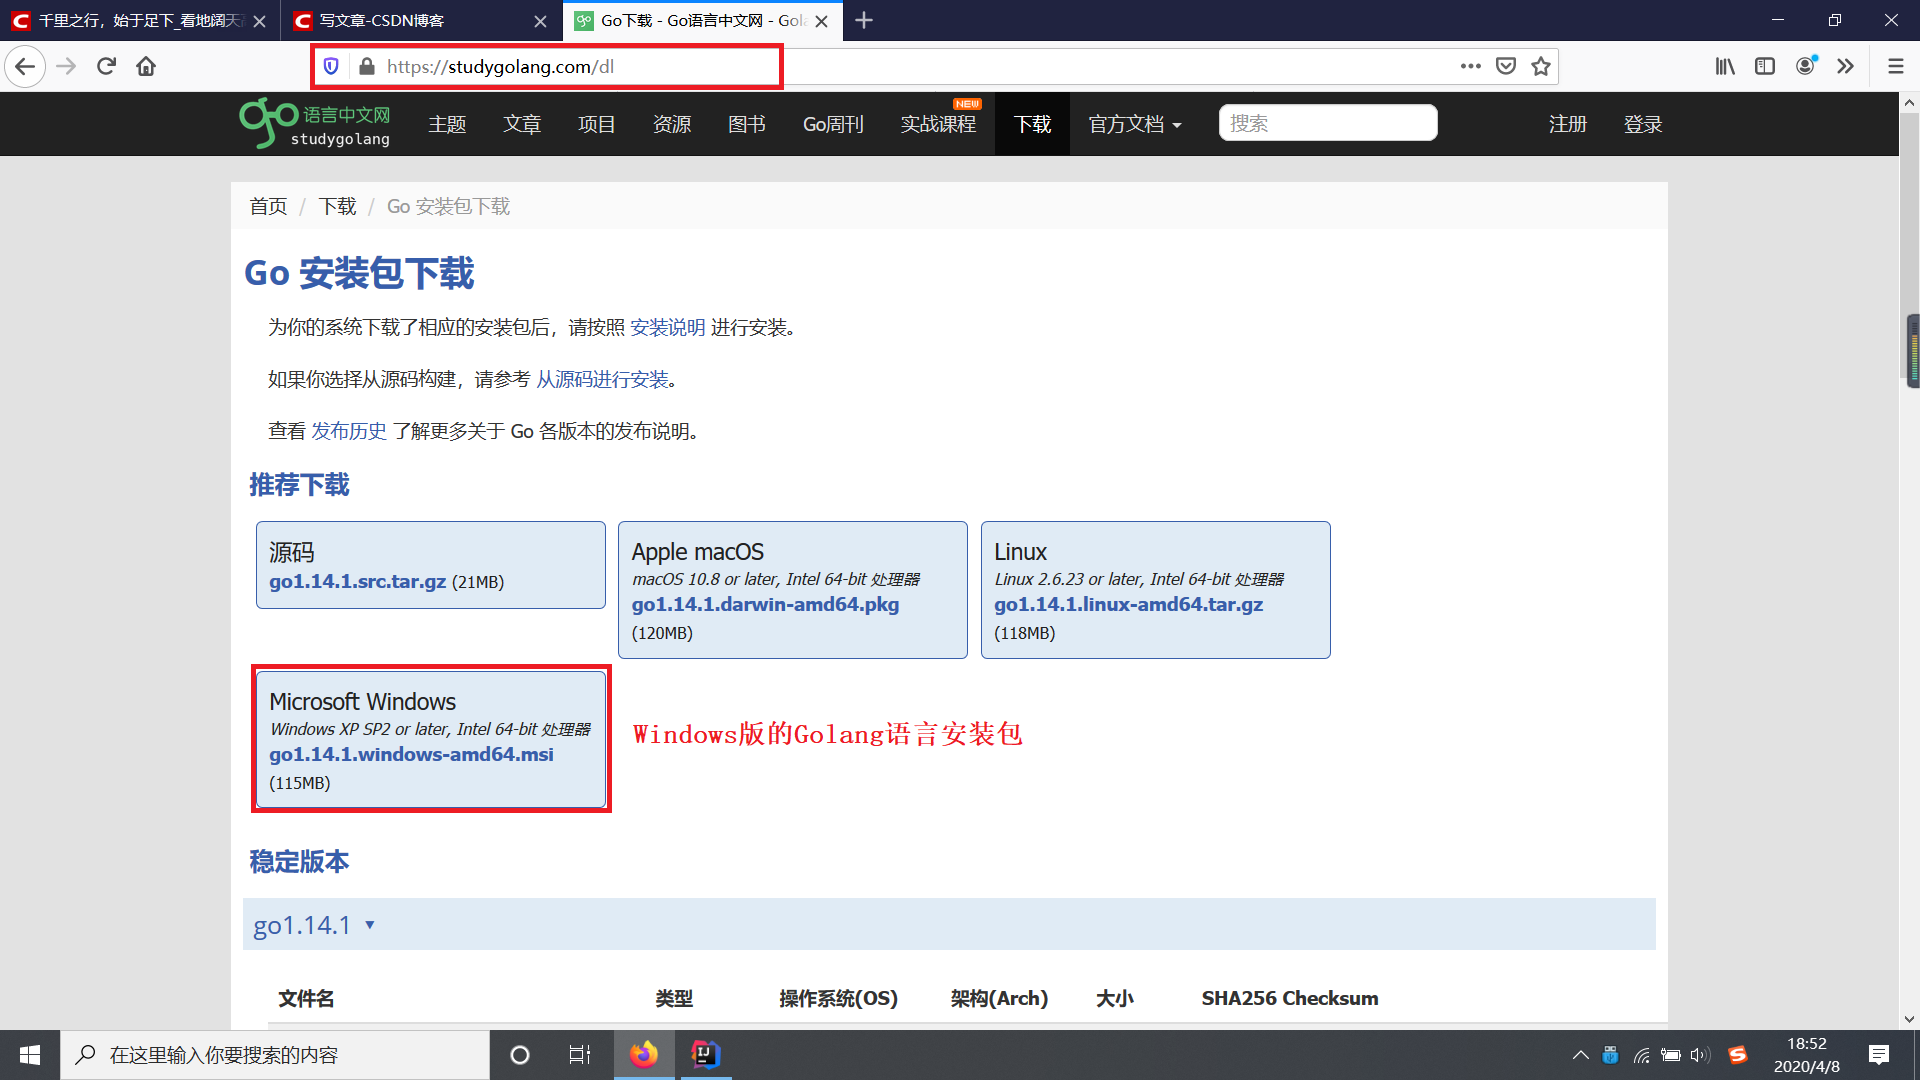1920x1080 pixels.
Task: Open the 文章 nav menu item
Action: tap(522, 124)
